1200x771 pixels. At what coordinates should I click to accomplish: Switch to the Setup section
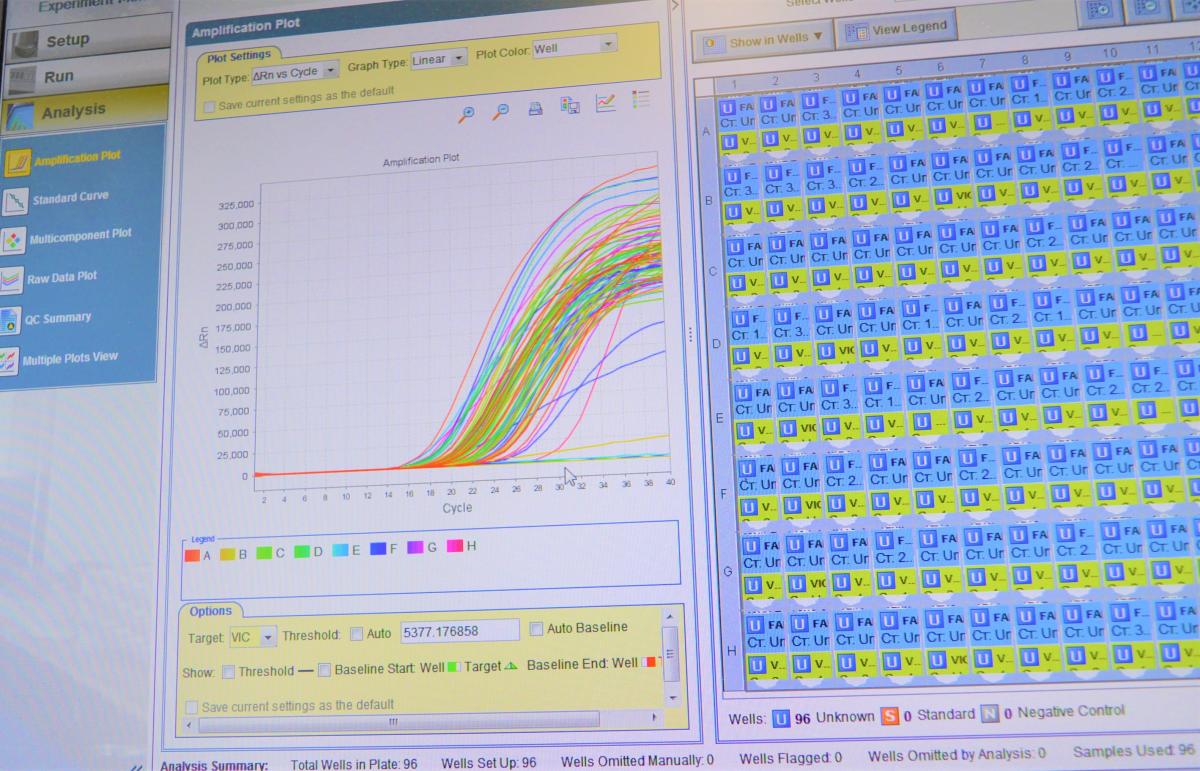tap(67, 41)
